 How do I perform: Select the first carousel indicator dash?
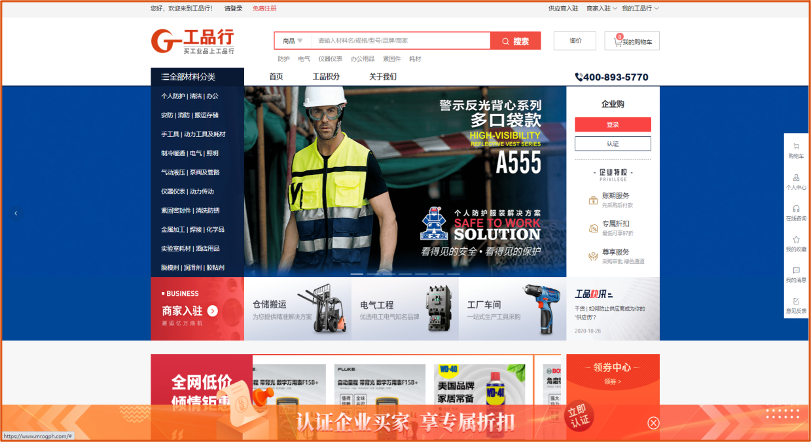pos(357,274)
